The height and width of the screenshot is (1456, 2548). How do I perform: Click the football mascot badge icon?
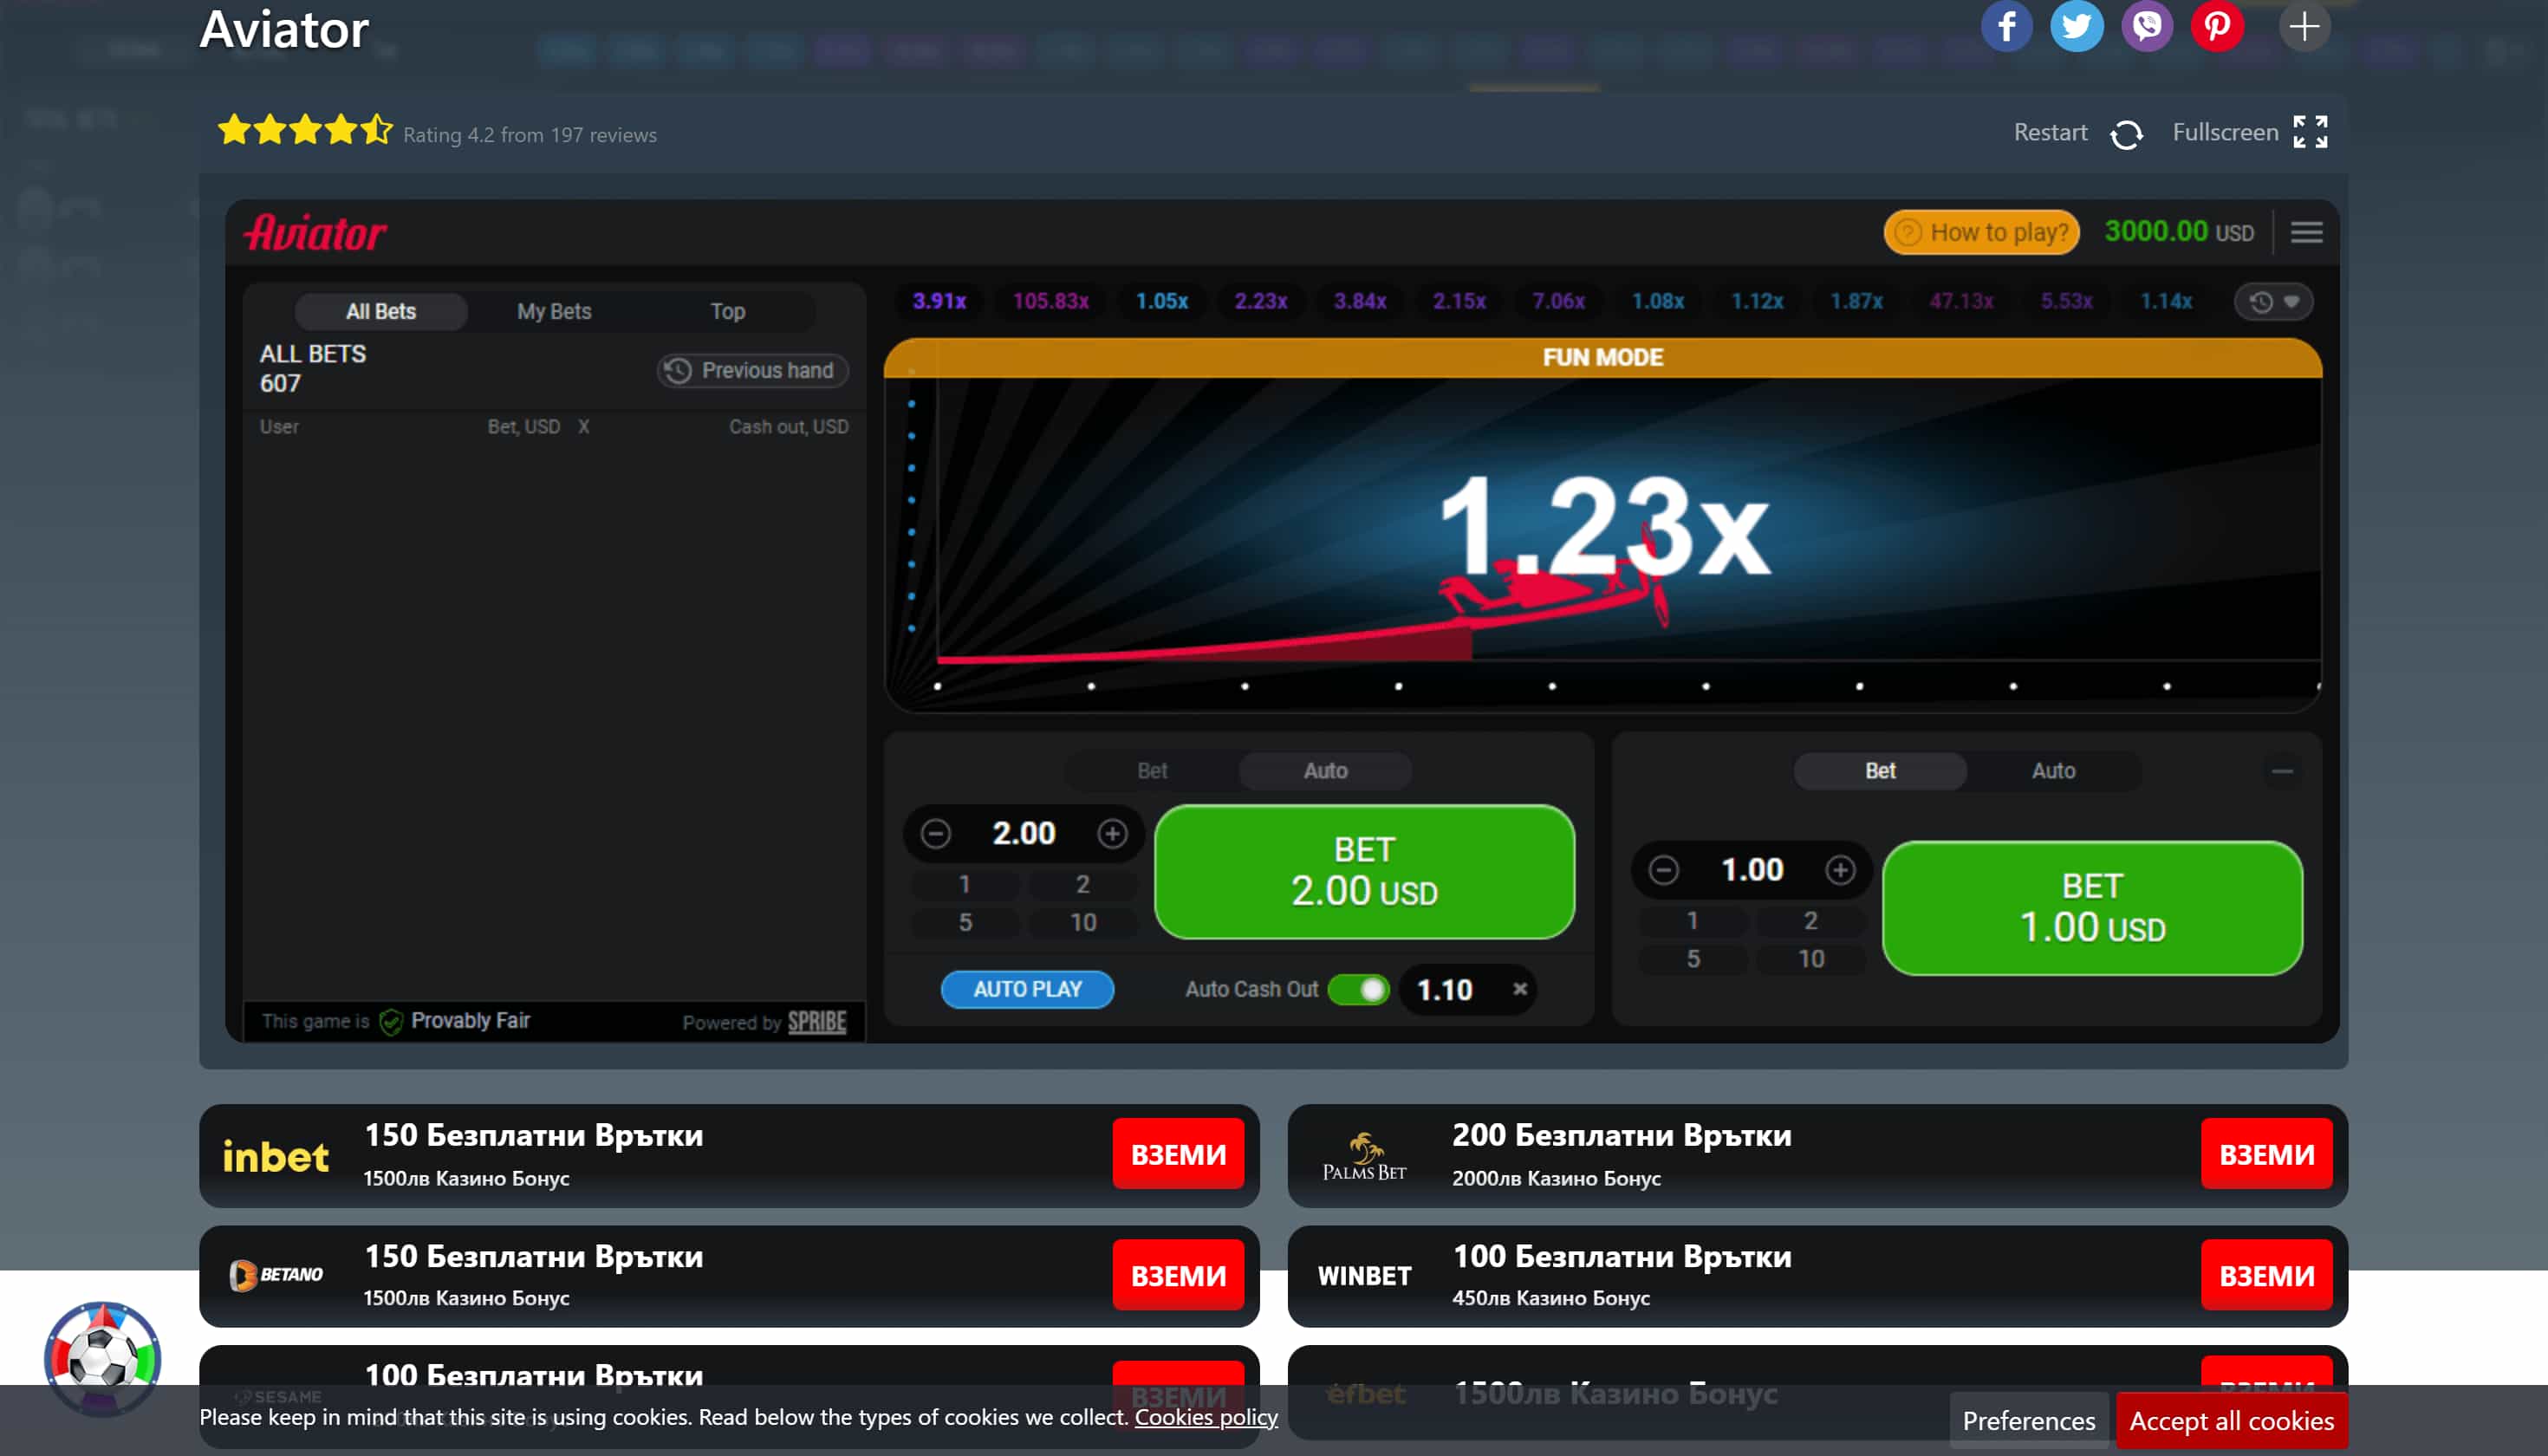point(102,1358)
